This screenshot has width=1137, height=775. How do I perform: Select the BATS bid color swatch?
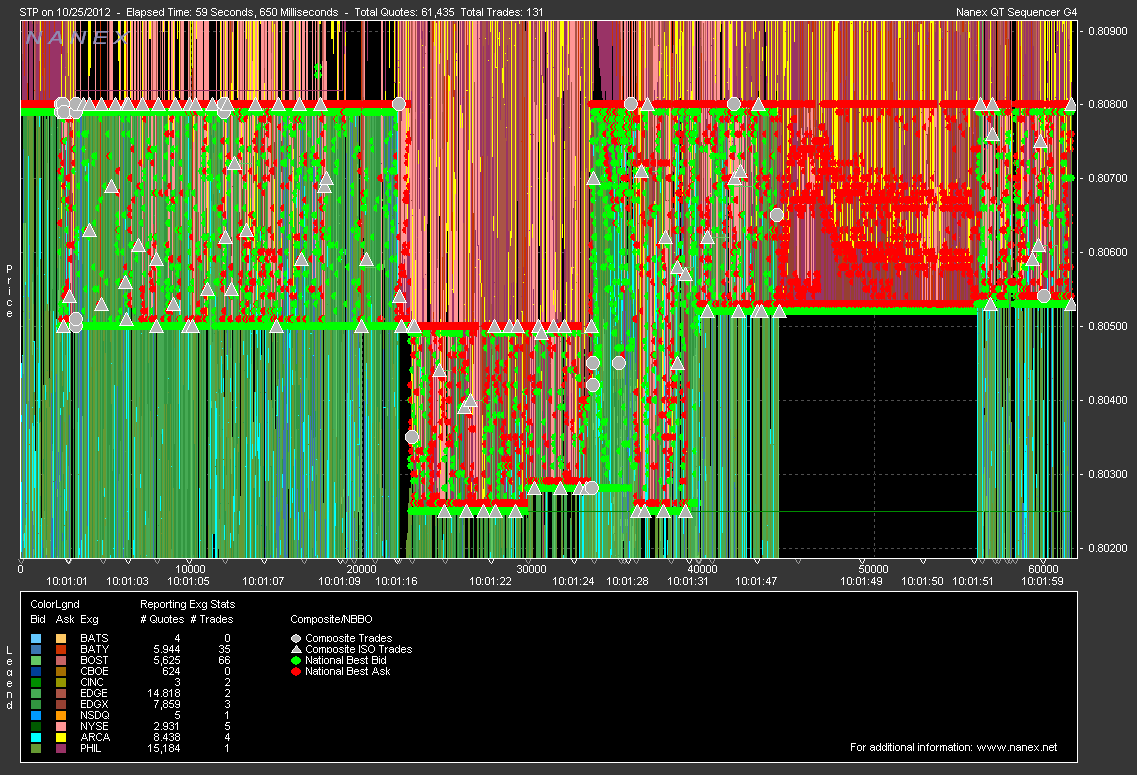[x=36, y=639]
